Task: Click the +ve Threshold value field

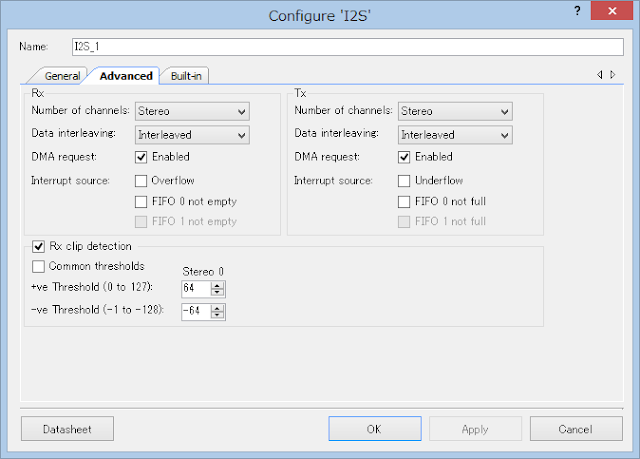Action: click(196, 289)
